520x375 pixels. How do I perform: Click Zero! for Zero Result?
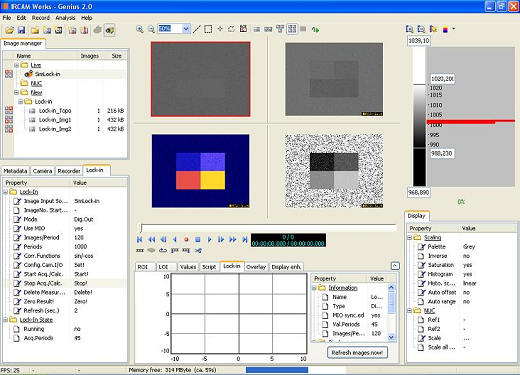click(80, 301)
